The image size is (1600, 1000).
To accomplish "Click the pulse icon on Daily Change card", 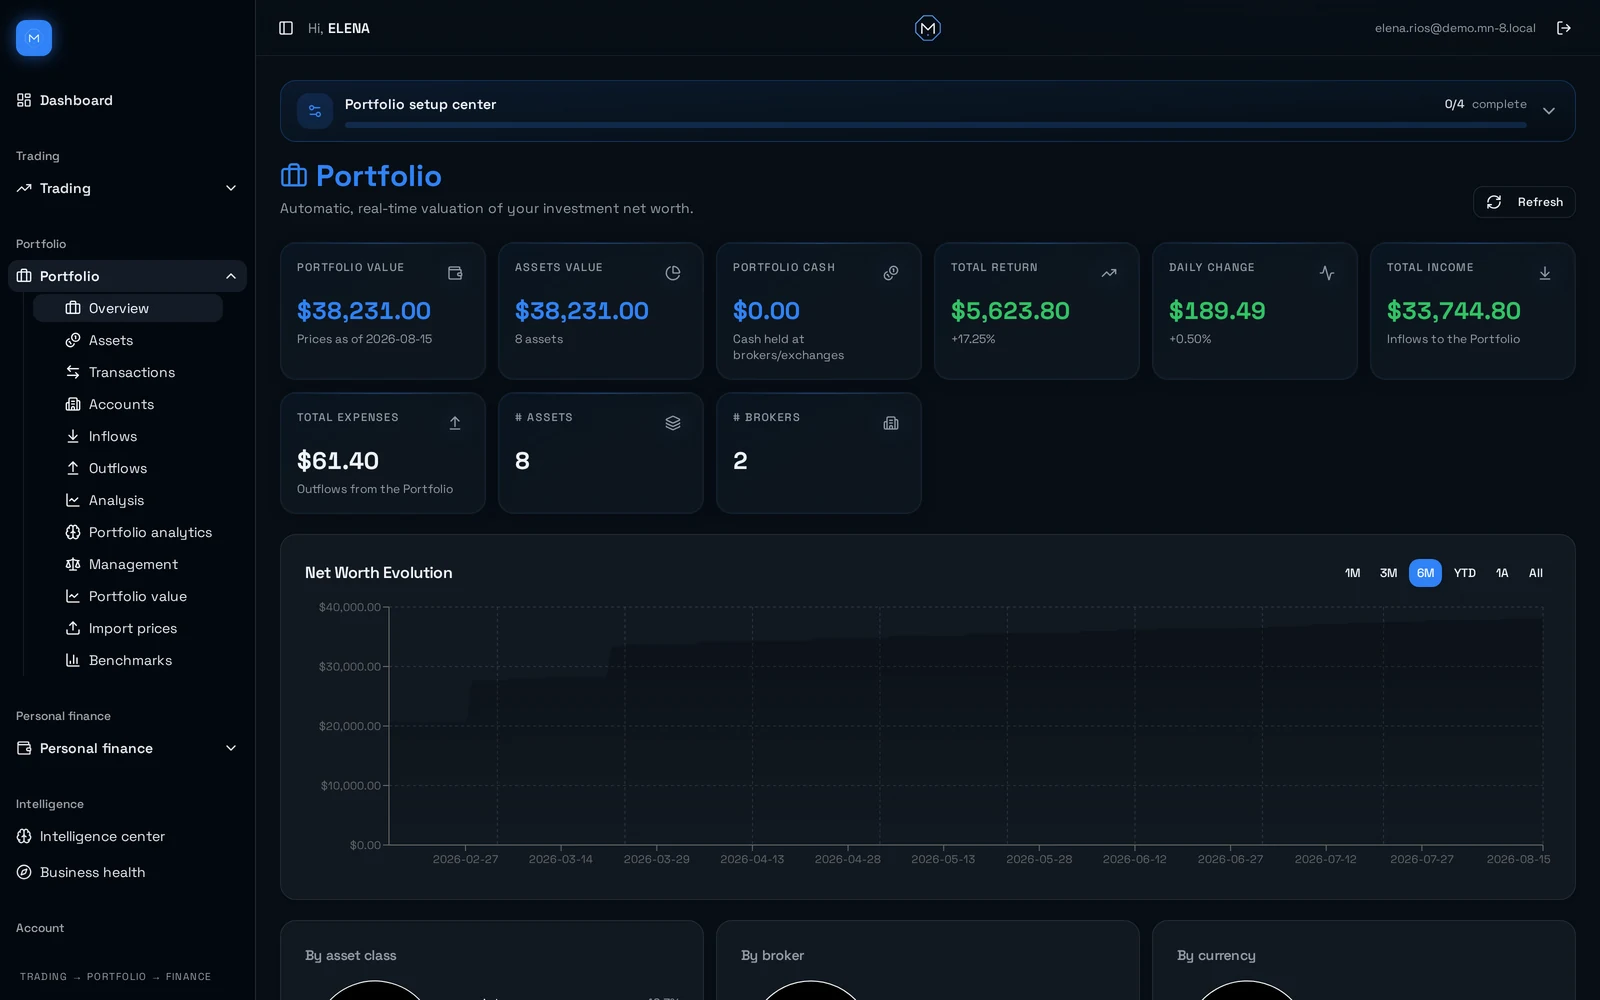I will pyautogui.click(x=1327, y=273).
